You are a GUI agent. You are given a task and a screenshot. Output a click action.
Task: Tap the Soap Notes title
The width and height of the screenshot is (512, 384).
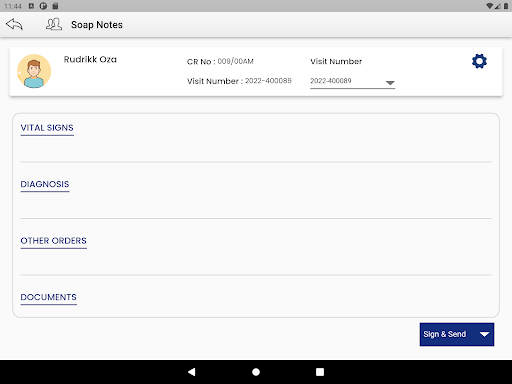97,25
